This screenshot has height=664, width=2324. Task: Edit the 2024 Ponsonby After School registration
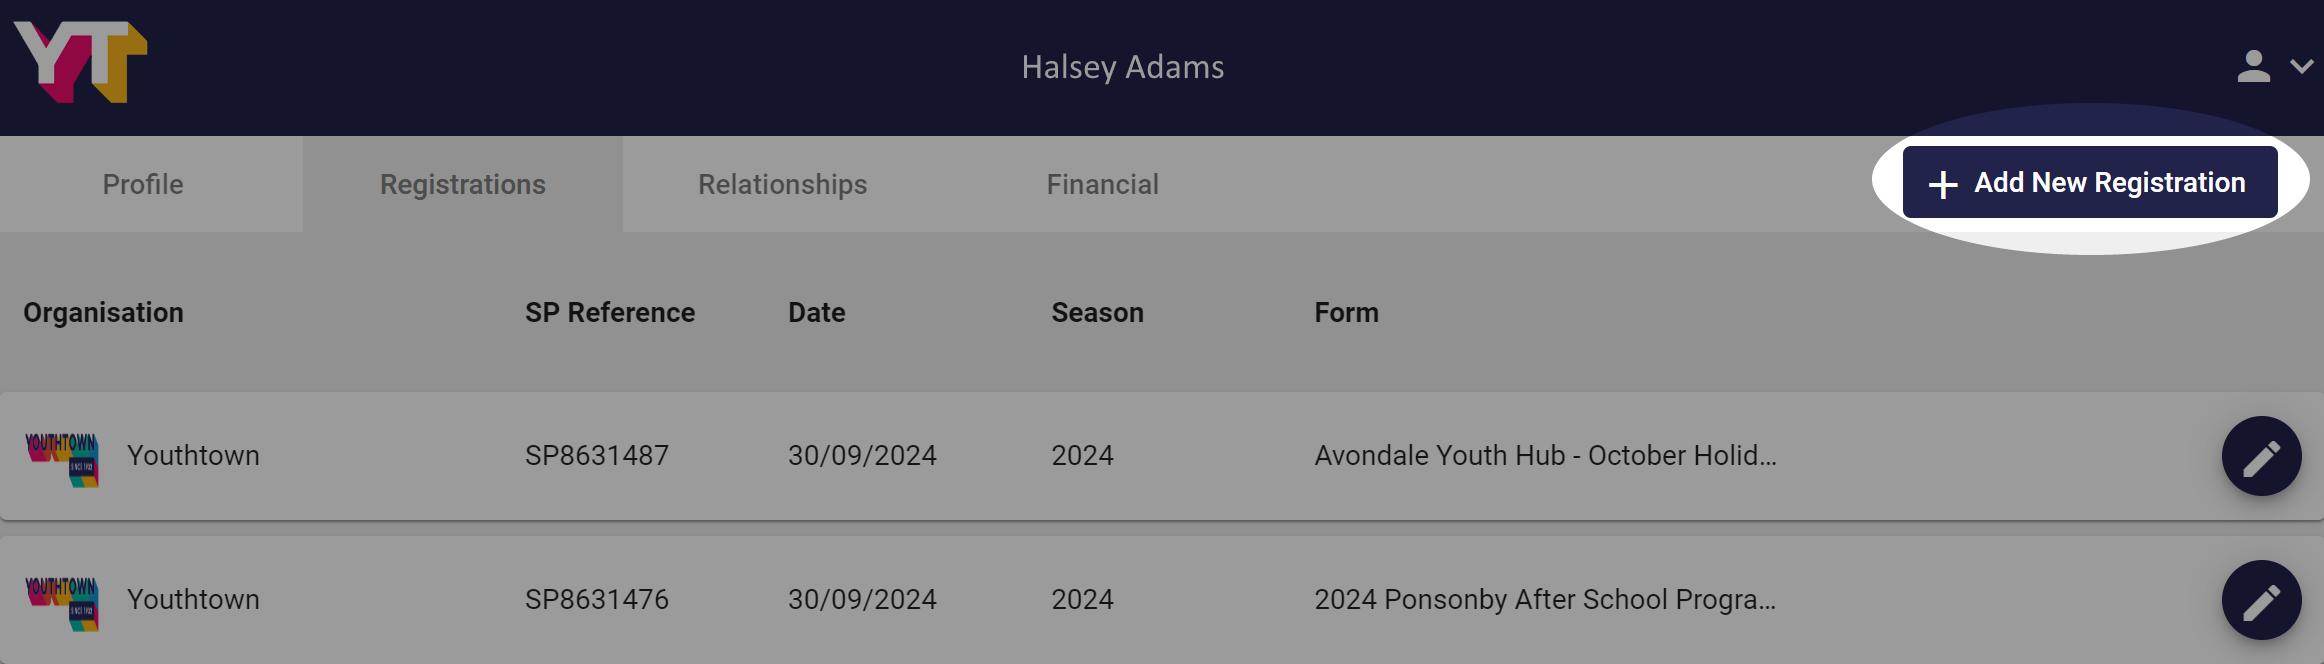(2261, 600)
